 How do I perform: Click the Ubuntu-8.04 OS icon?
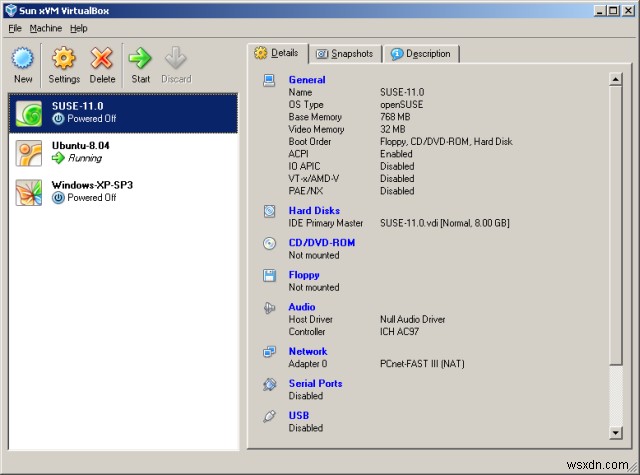coord(28,152)
